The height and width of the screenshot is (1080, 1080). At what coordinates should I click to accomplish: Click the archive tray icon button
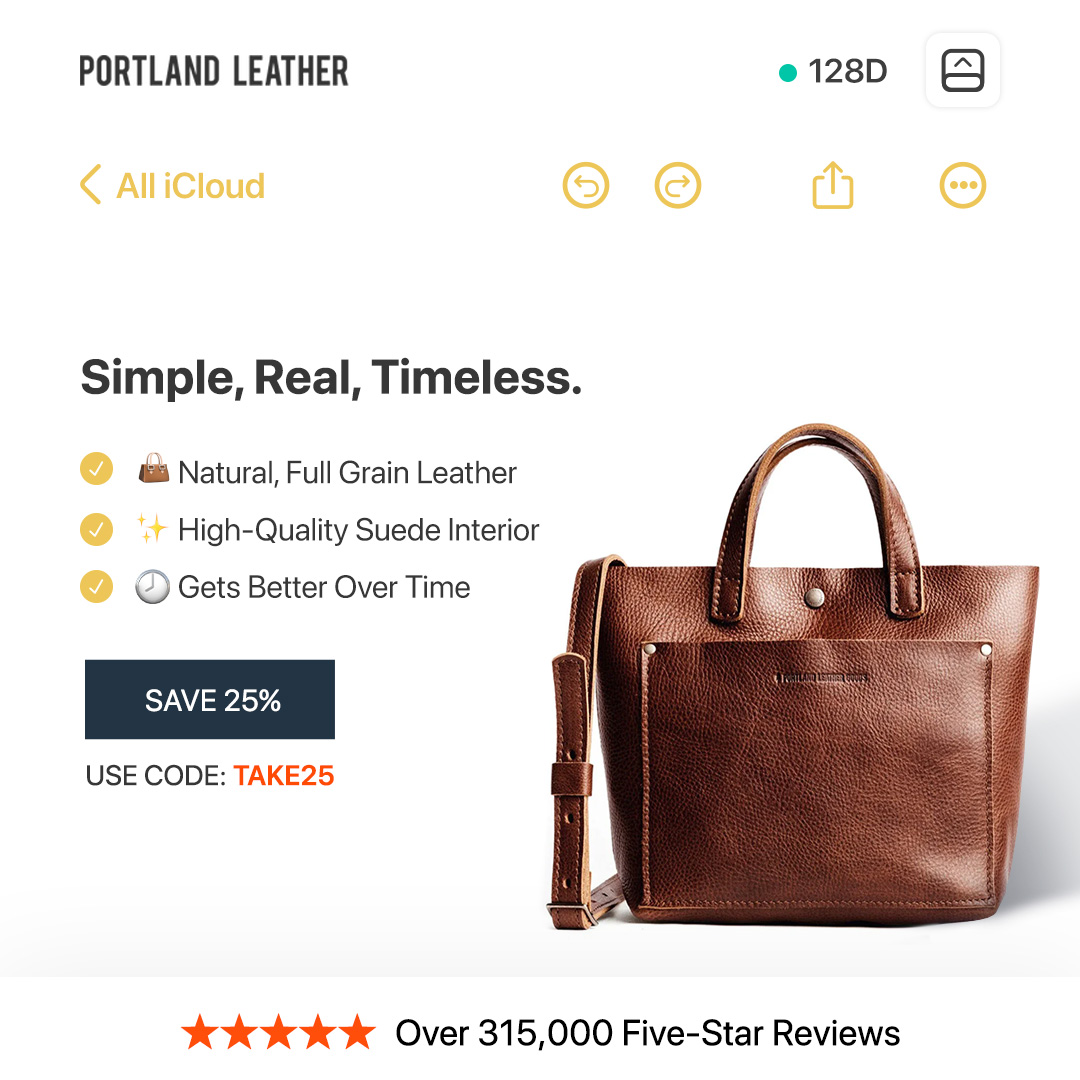[962, 70]
